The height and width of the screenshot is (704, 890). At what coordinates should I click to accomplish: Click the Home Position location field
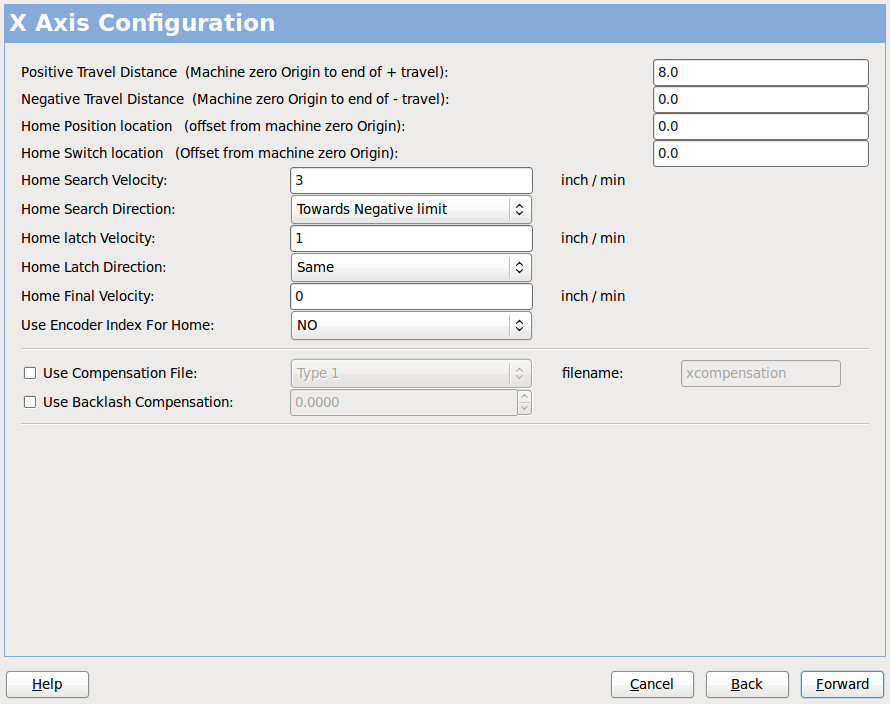[x=760, y=126]
